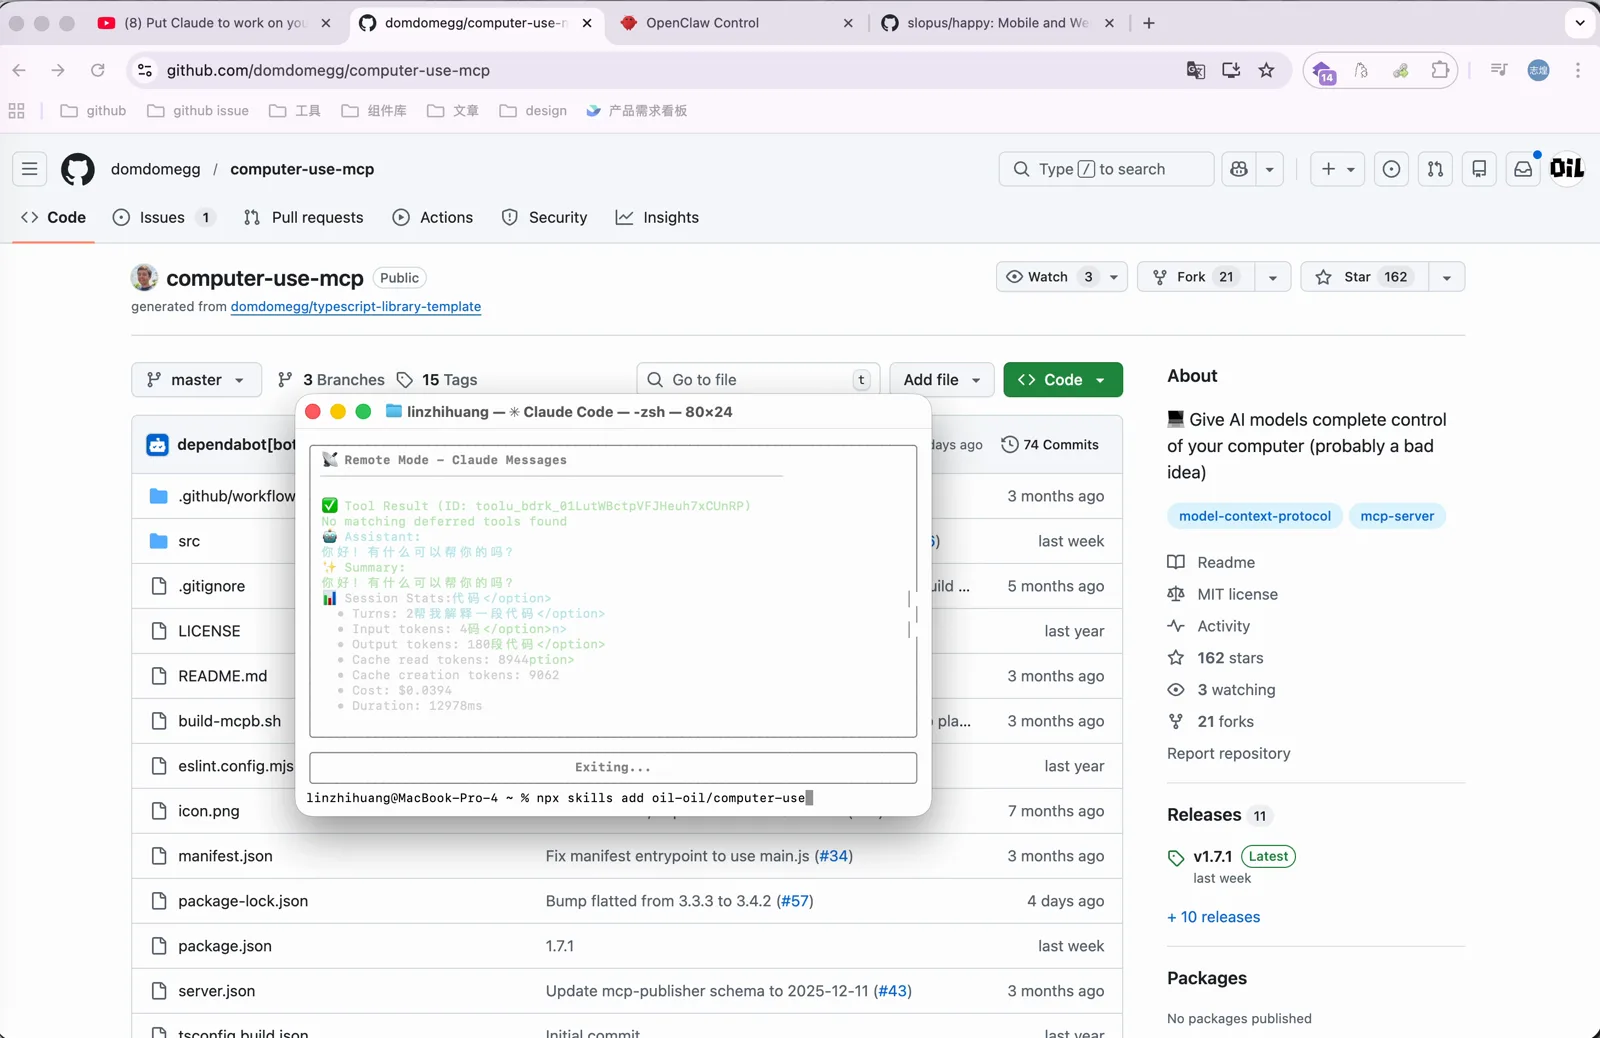
Task: Open the src folder
Action: [189, 541]
